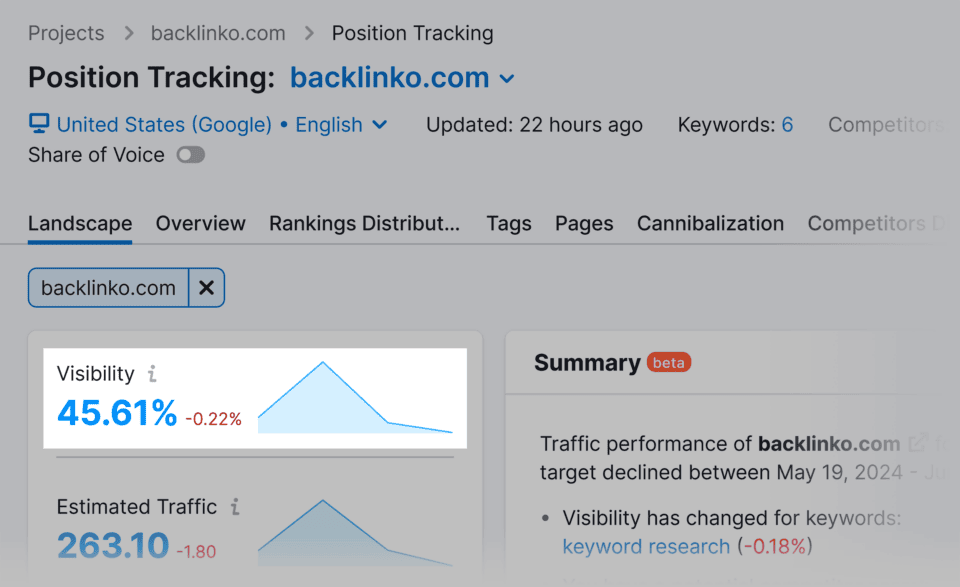Select the desktop device icon
The image size is (960, 587).
tap(38, 124)
